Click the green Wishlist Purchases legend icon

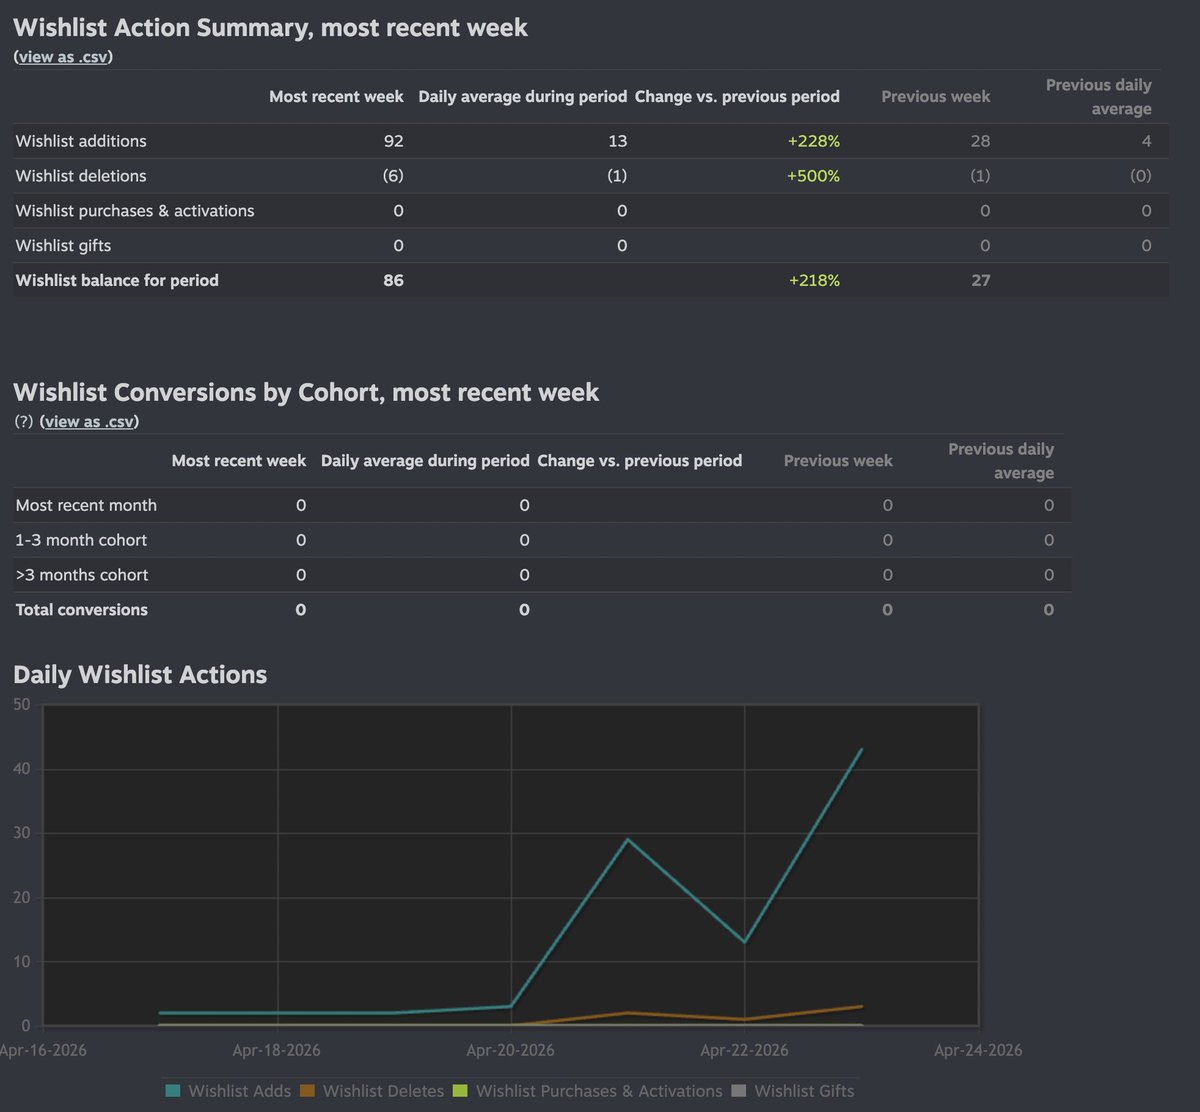pos(461,1091)
